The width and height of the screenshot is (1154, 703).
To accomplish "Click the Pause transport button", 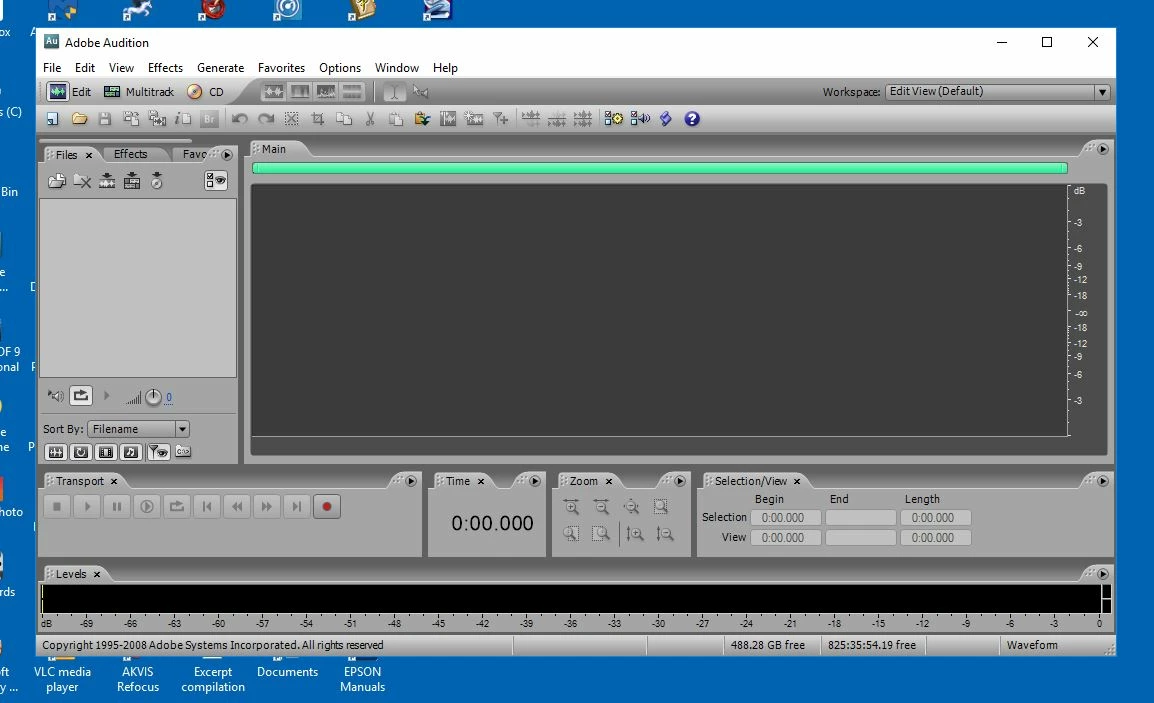I will tap(116, 506).
